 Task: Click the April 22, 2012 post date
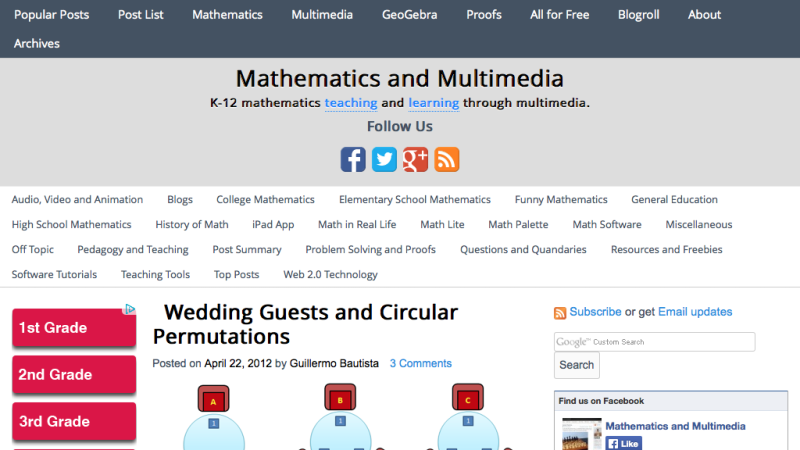pos(238,364)
